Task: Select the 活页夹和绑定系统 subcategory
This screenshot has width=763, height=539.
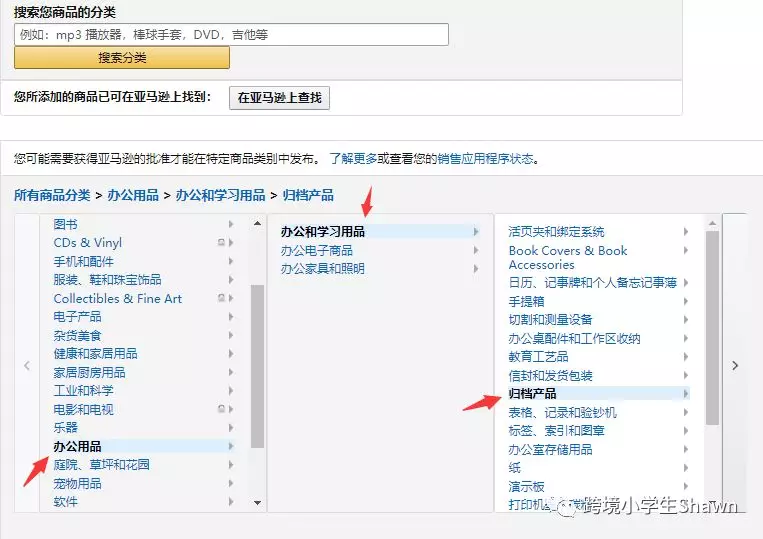Action: (556, 232)
